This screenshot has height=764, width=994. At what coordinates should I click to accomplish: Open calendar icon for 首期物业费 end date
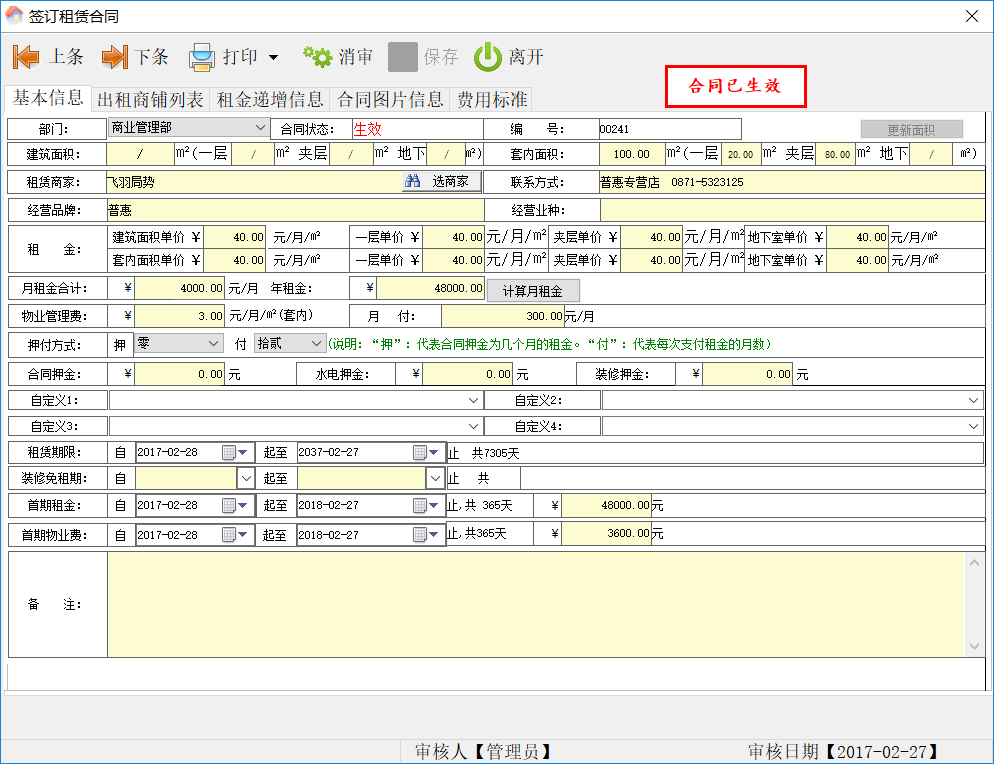pos(419,534)
